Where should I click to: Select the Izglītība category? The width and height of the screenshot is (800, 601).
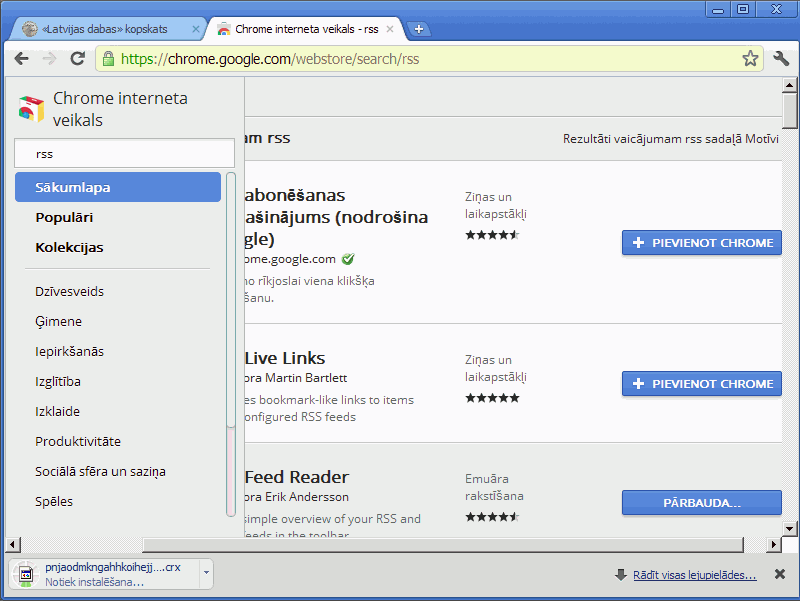click(x=58, y=382)
